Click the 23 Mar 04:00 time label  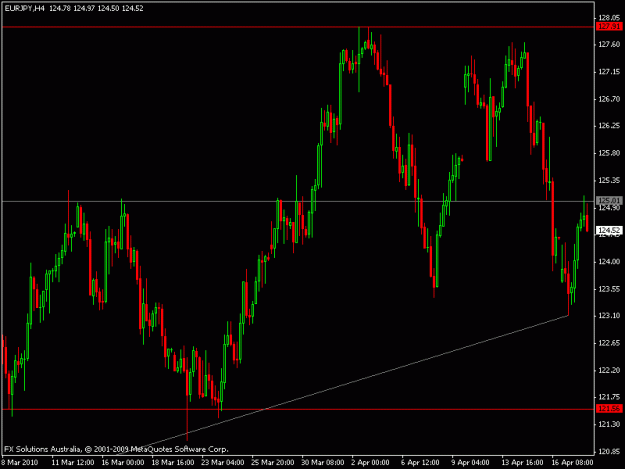pos(223,462)
